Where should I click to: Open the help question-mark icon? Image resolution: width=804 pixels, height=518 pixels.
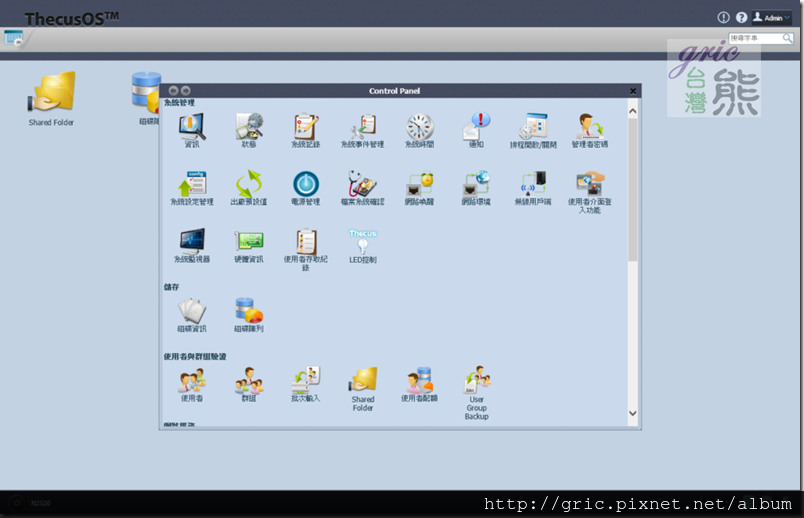741,17
